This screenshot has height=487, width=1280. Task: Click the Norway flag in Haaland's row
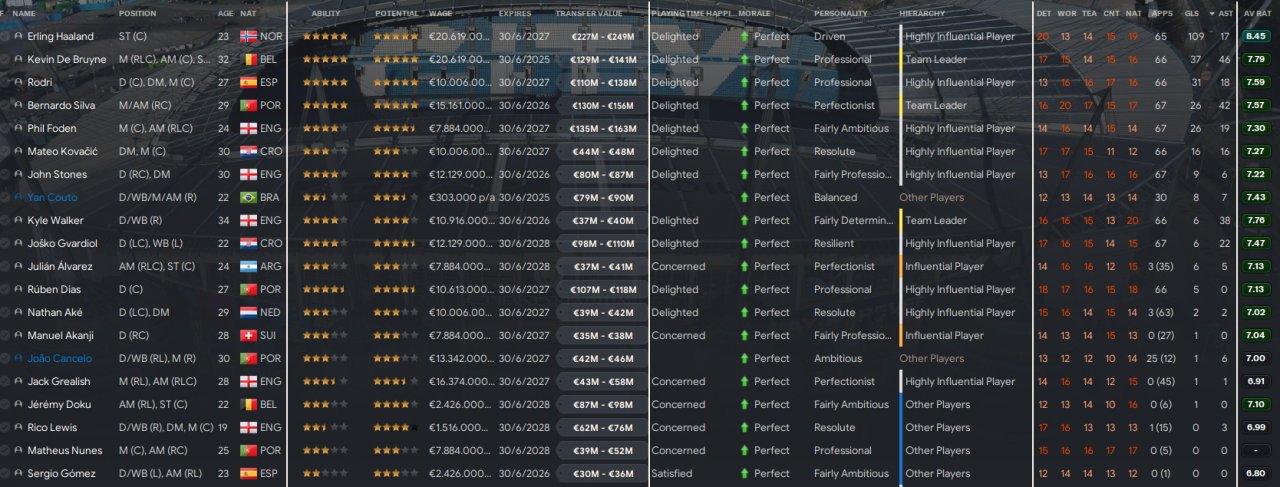[248, 36]
